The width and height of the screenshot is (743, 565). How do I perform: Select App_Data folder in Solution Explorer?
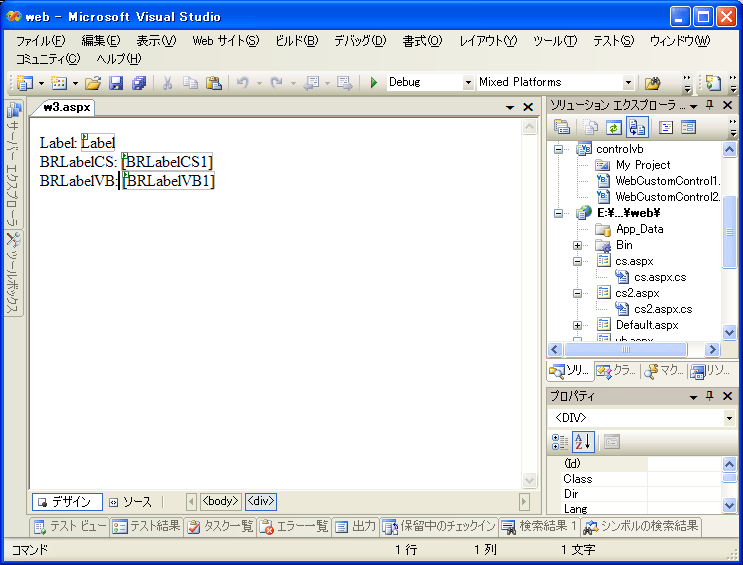[x=640, y=229]
